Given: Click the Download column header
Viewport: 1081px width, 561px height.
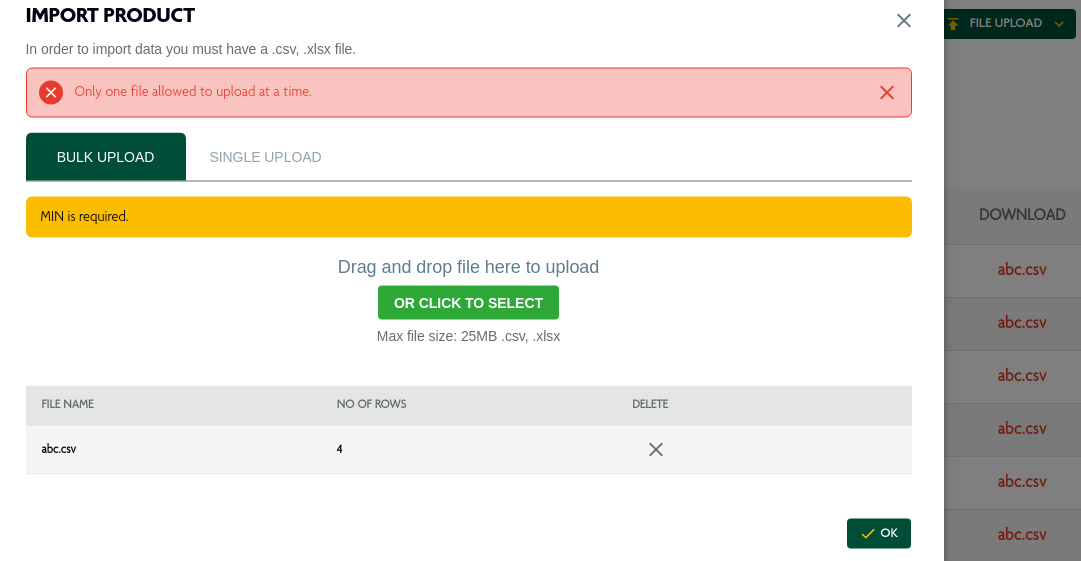Looking at the screenshot, I should 1022,214.
